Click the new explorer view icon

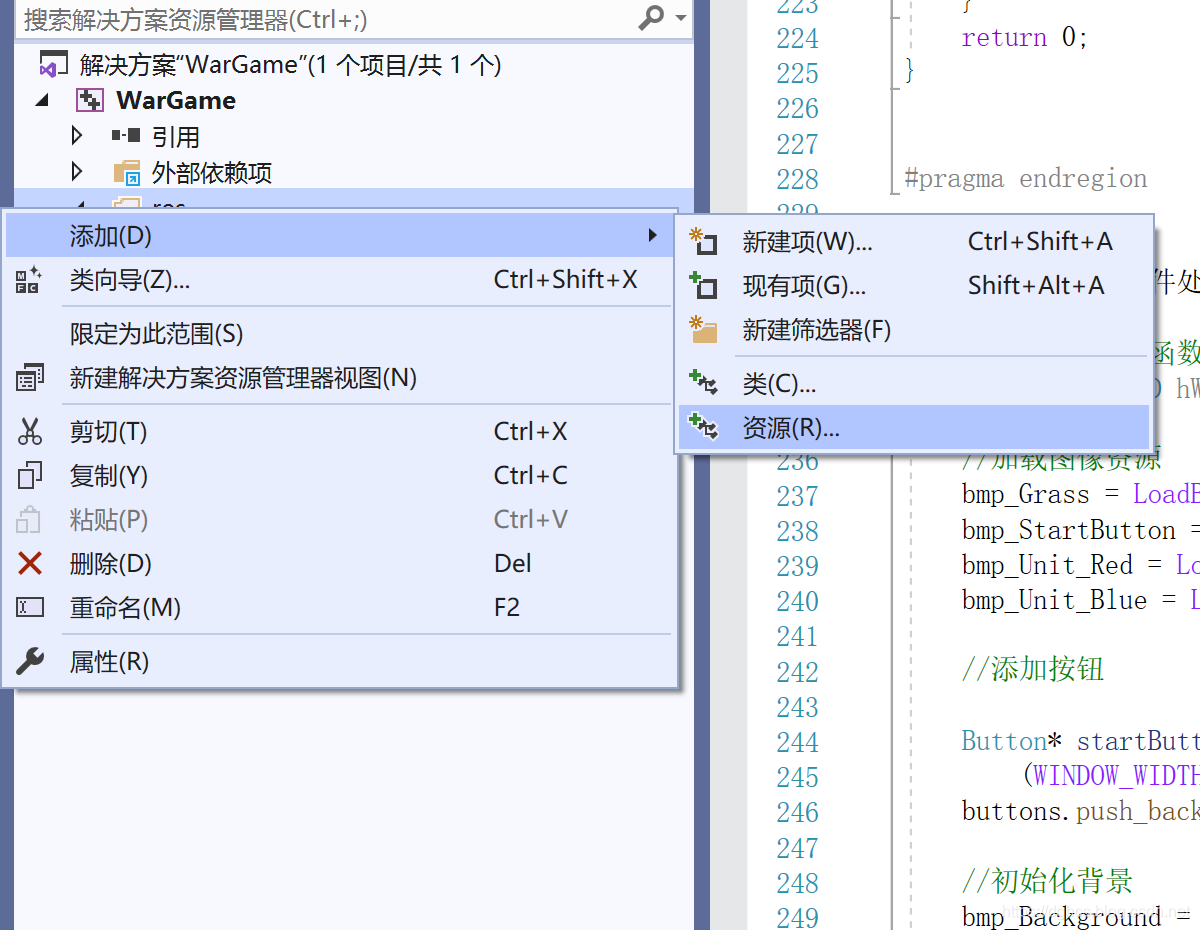[29, 378]
